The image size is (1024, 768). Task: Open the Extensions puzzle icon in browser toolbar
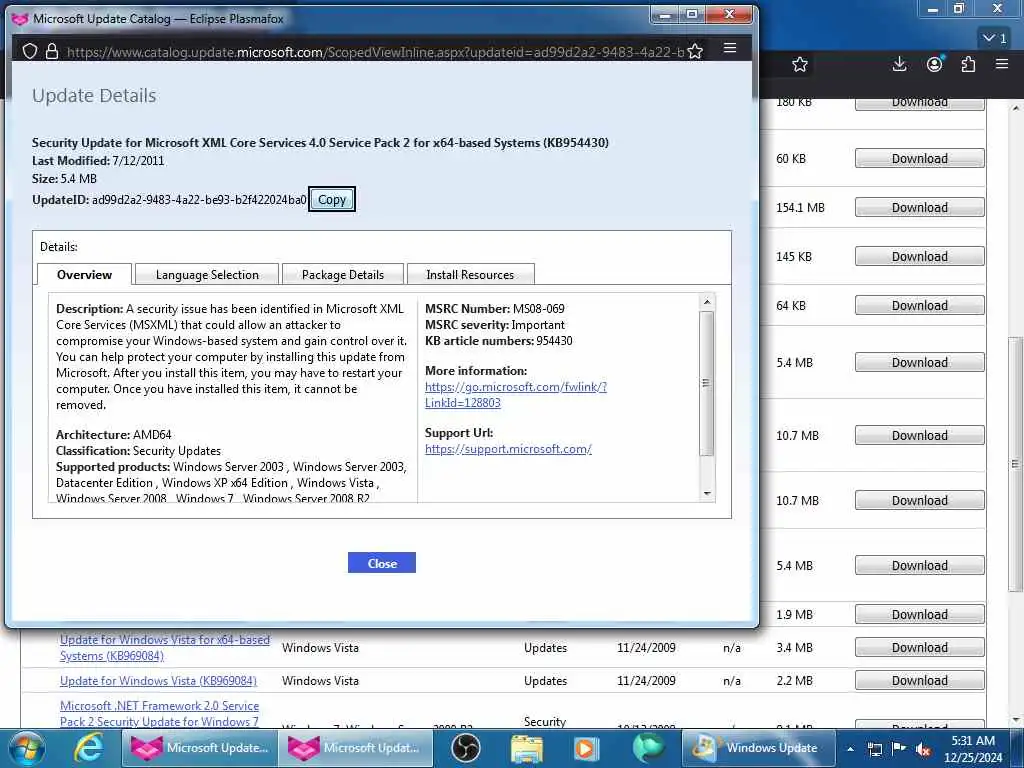click(x=968, y=64)
